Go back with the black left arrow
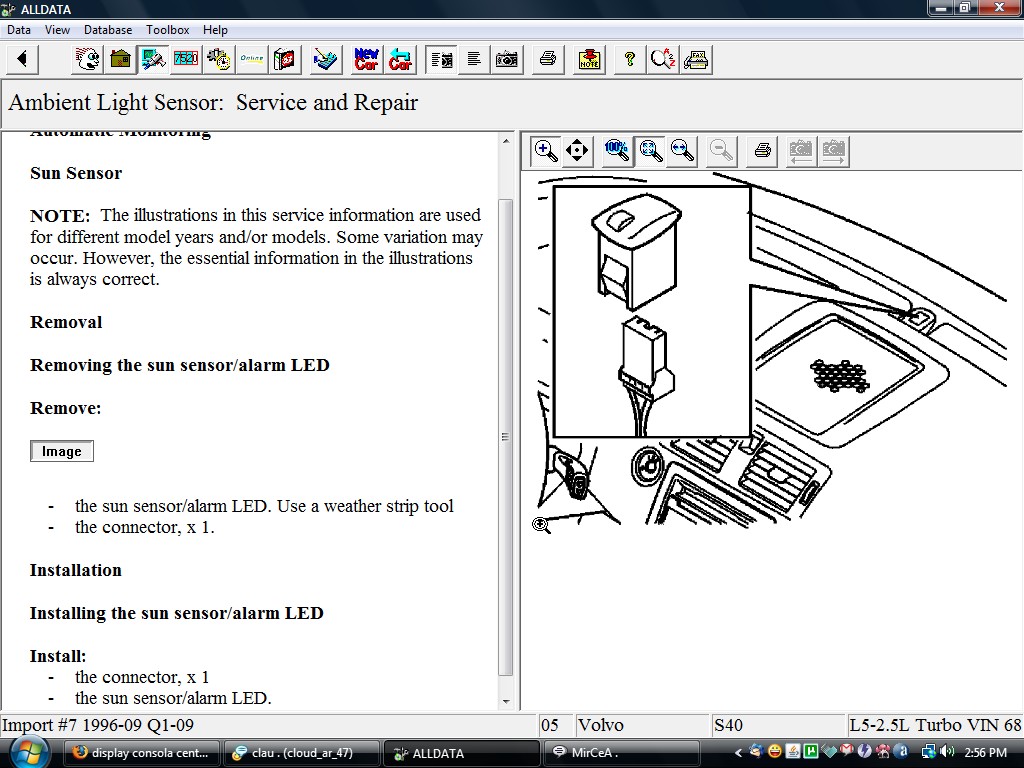This screenshot has height=768, width=1024. (x=22, y=59)
